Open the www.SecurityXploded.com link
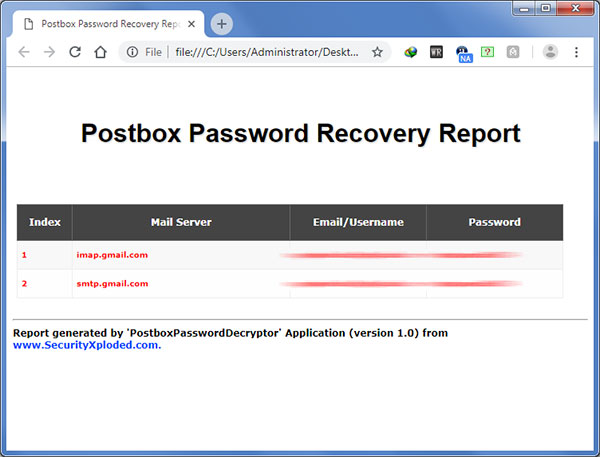 click(86, 345)
